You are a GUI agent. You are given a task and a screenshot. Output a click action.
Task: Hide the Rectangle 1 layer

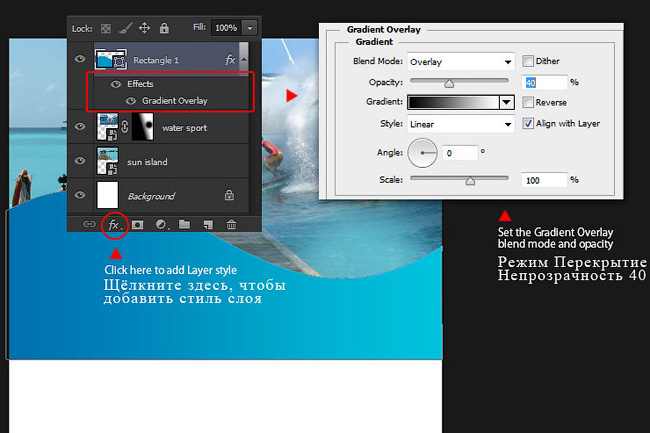(80, 59)
